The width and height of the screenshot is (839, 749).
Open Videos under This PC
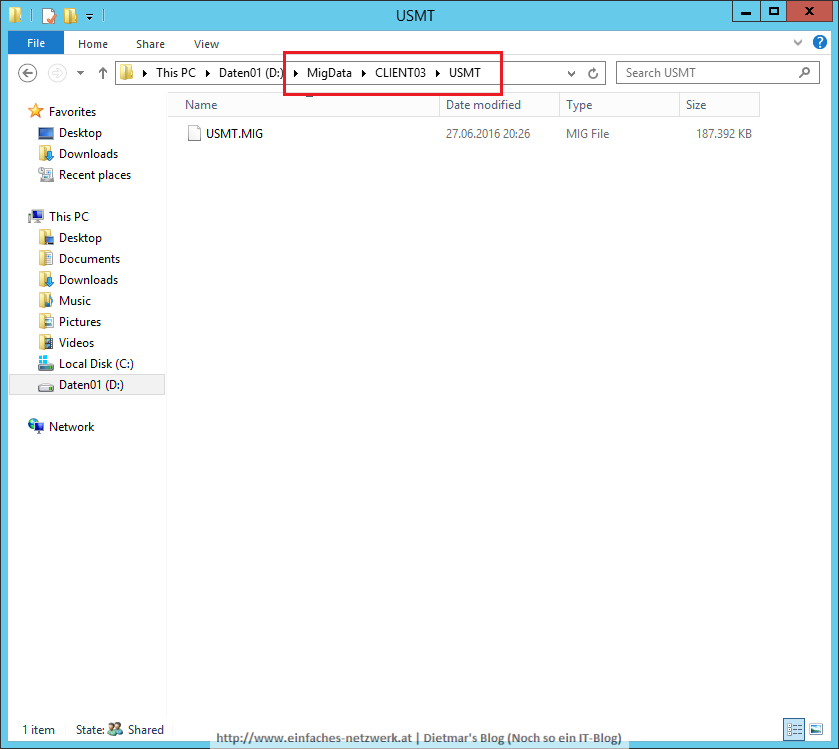(77, 343)
